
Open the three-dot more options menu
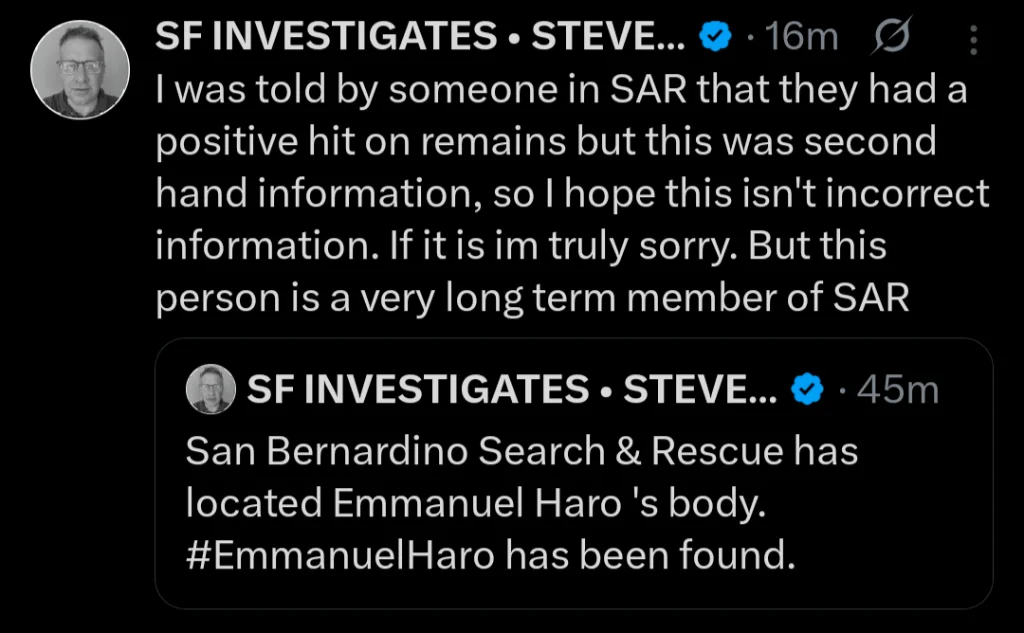[975, 39]
